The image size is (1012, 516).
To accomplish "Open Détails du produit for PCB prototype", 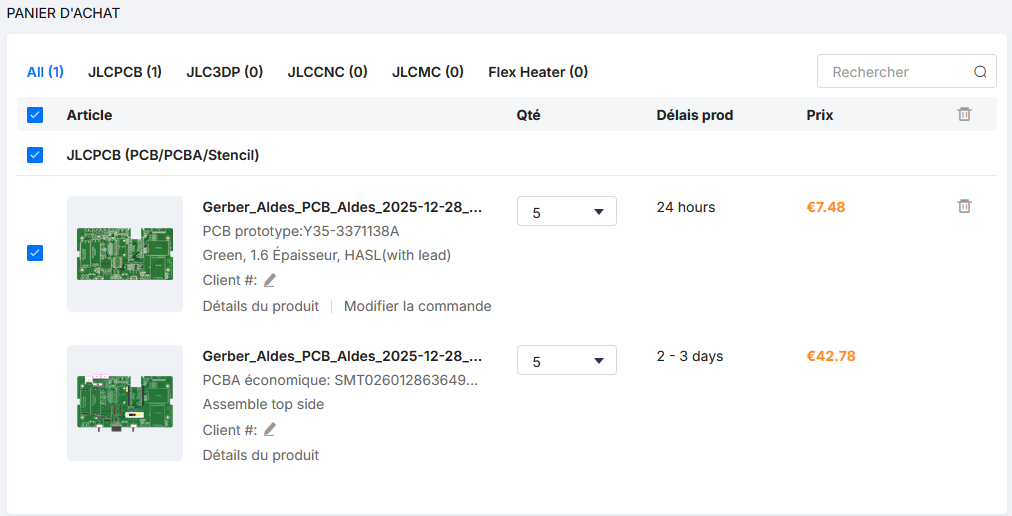I will (261, 306).
